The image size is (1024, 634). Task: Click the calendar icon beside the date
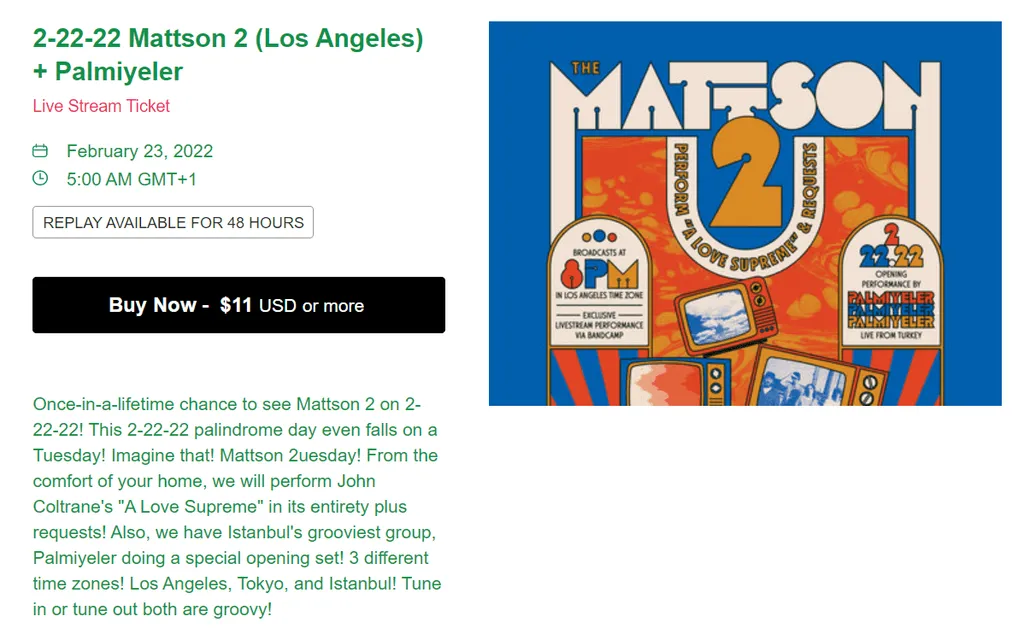coord(40,151)
